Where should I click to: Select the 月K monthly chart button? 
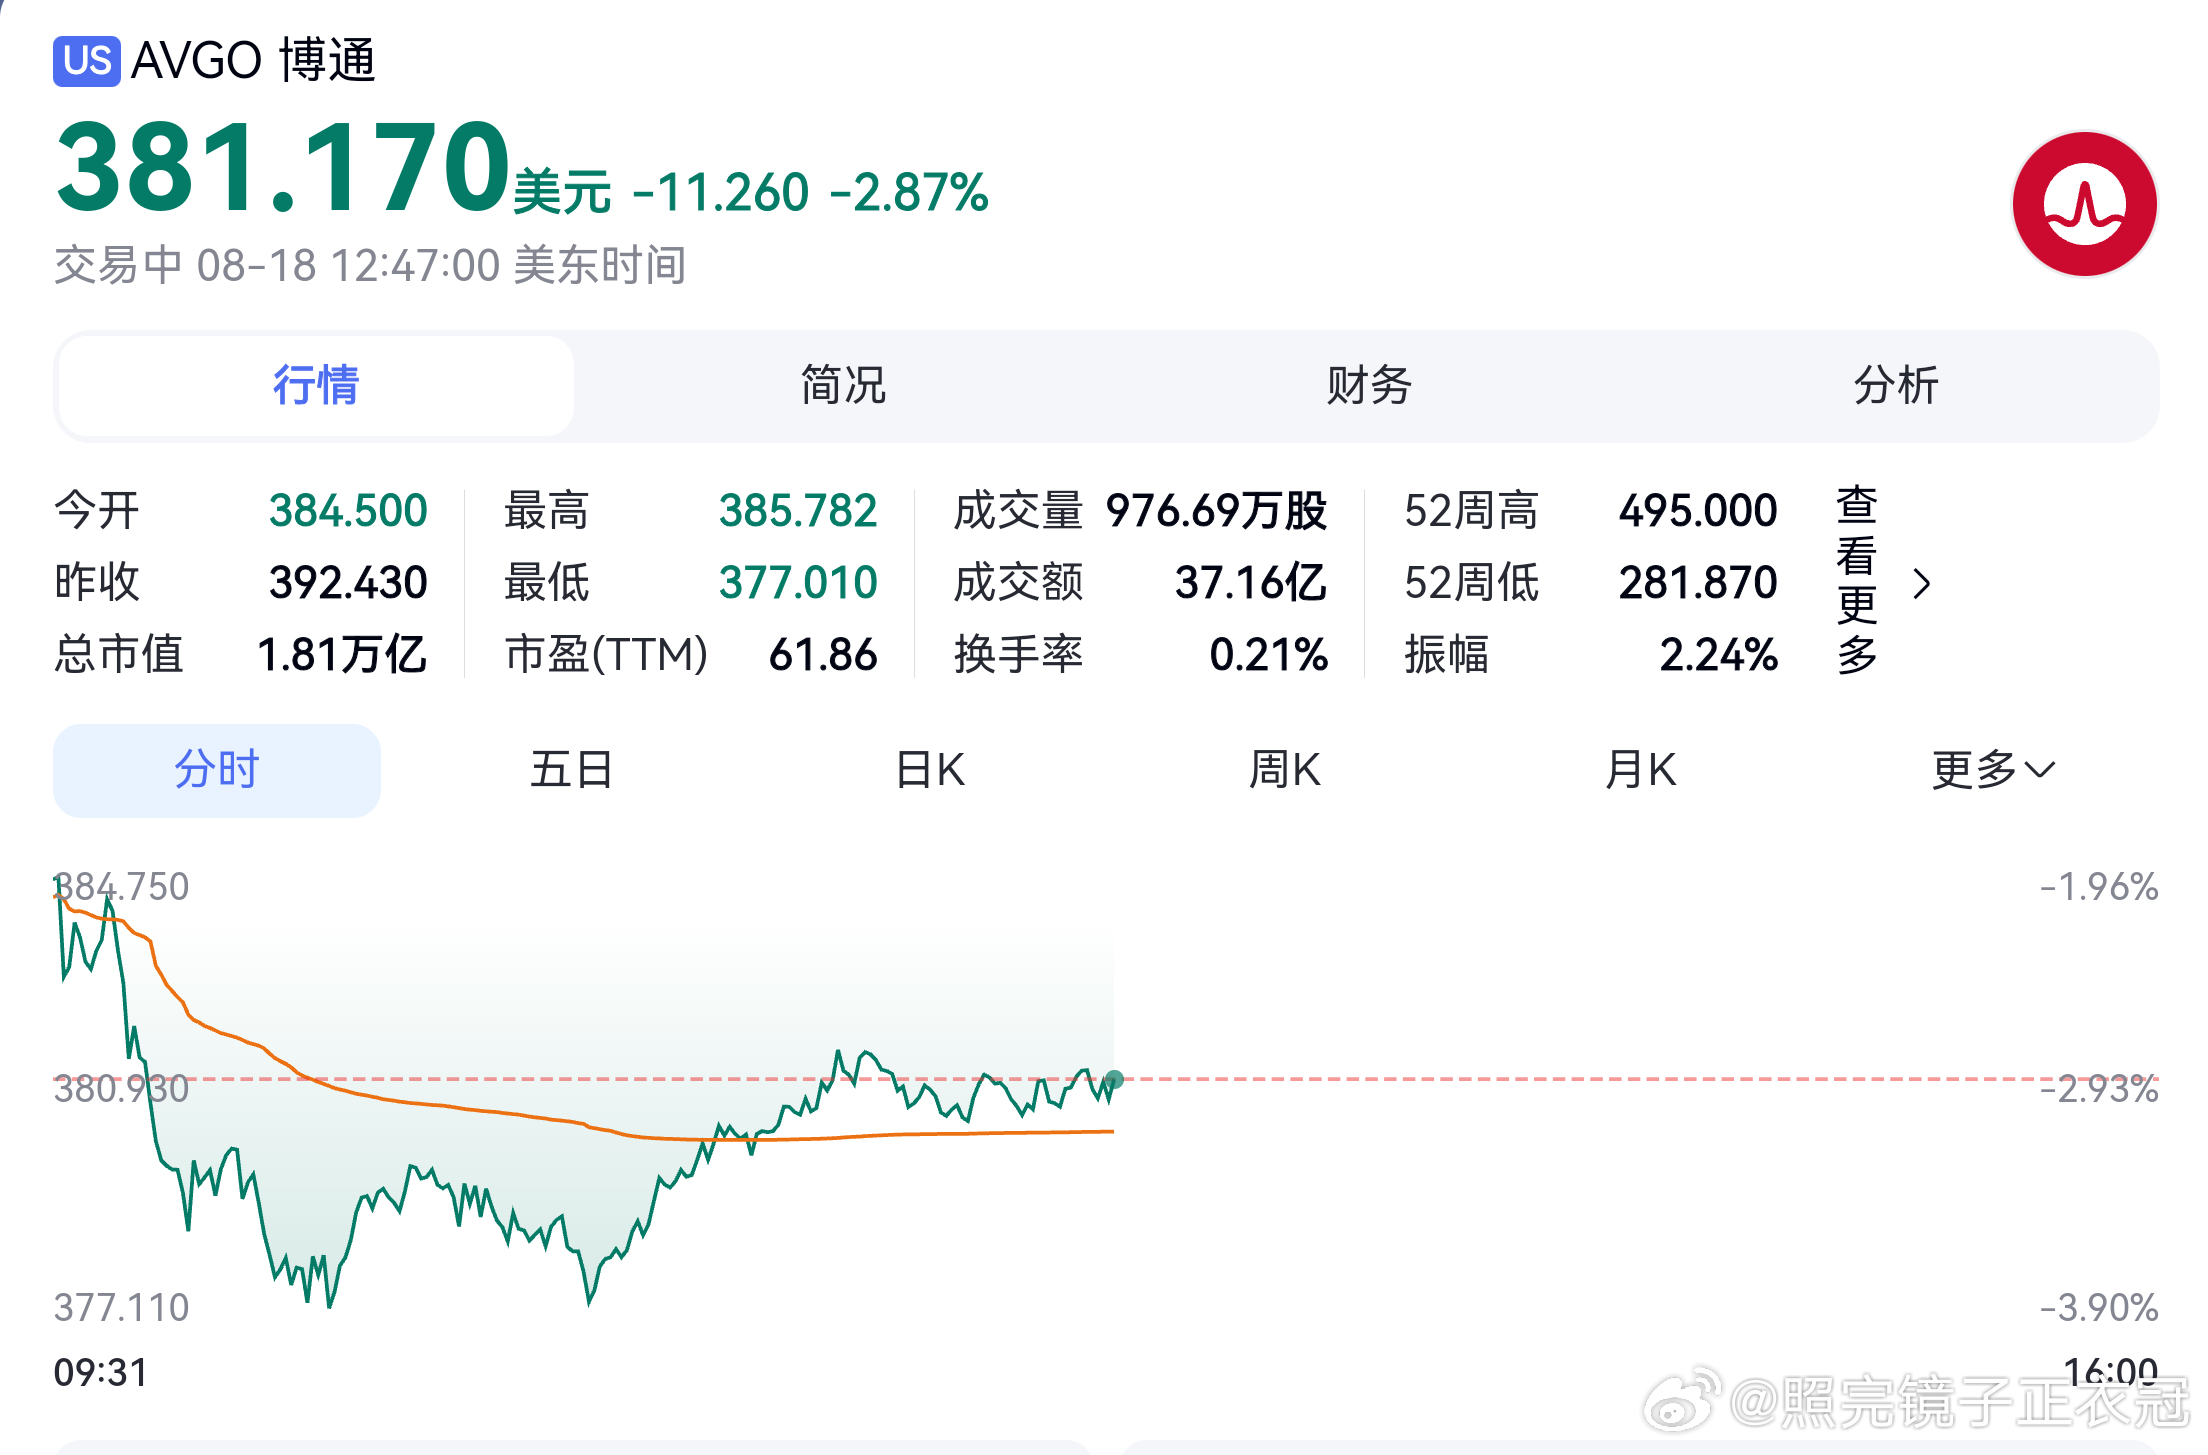point(1641,770)
